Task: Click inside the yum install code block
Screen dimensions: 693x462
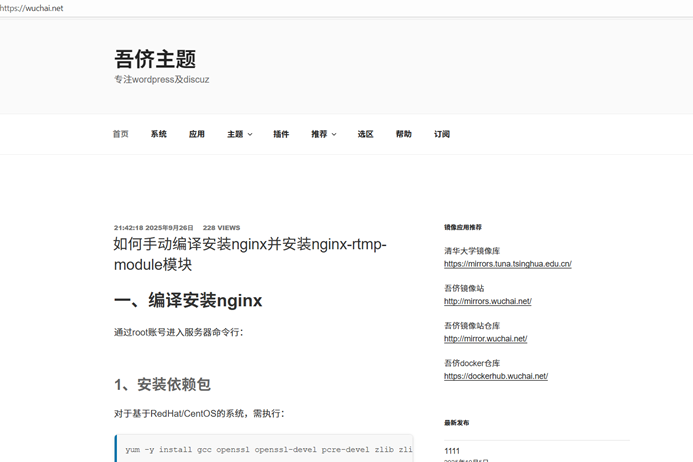Action: [x=266, y=450]
